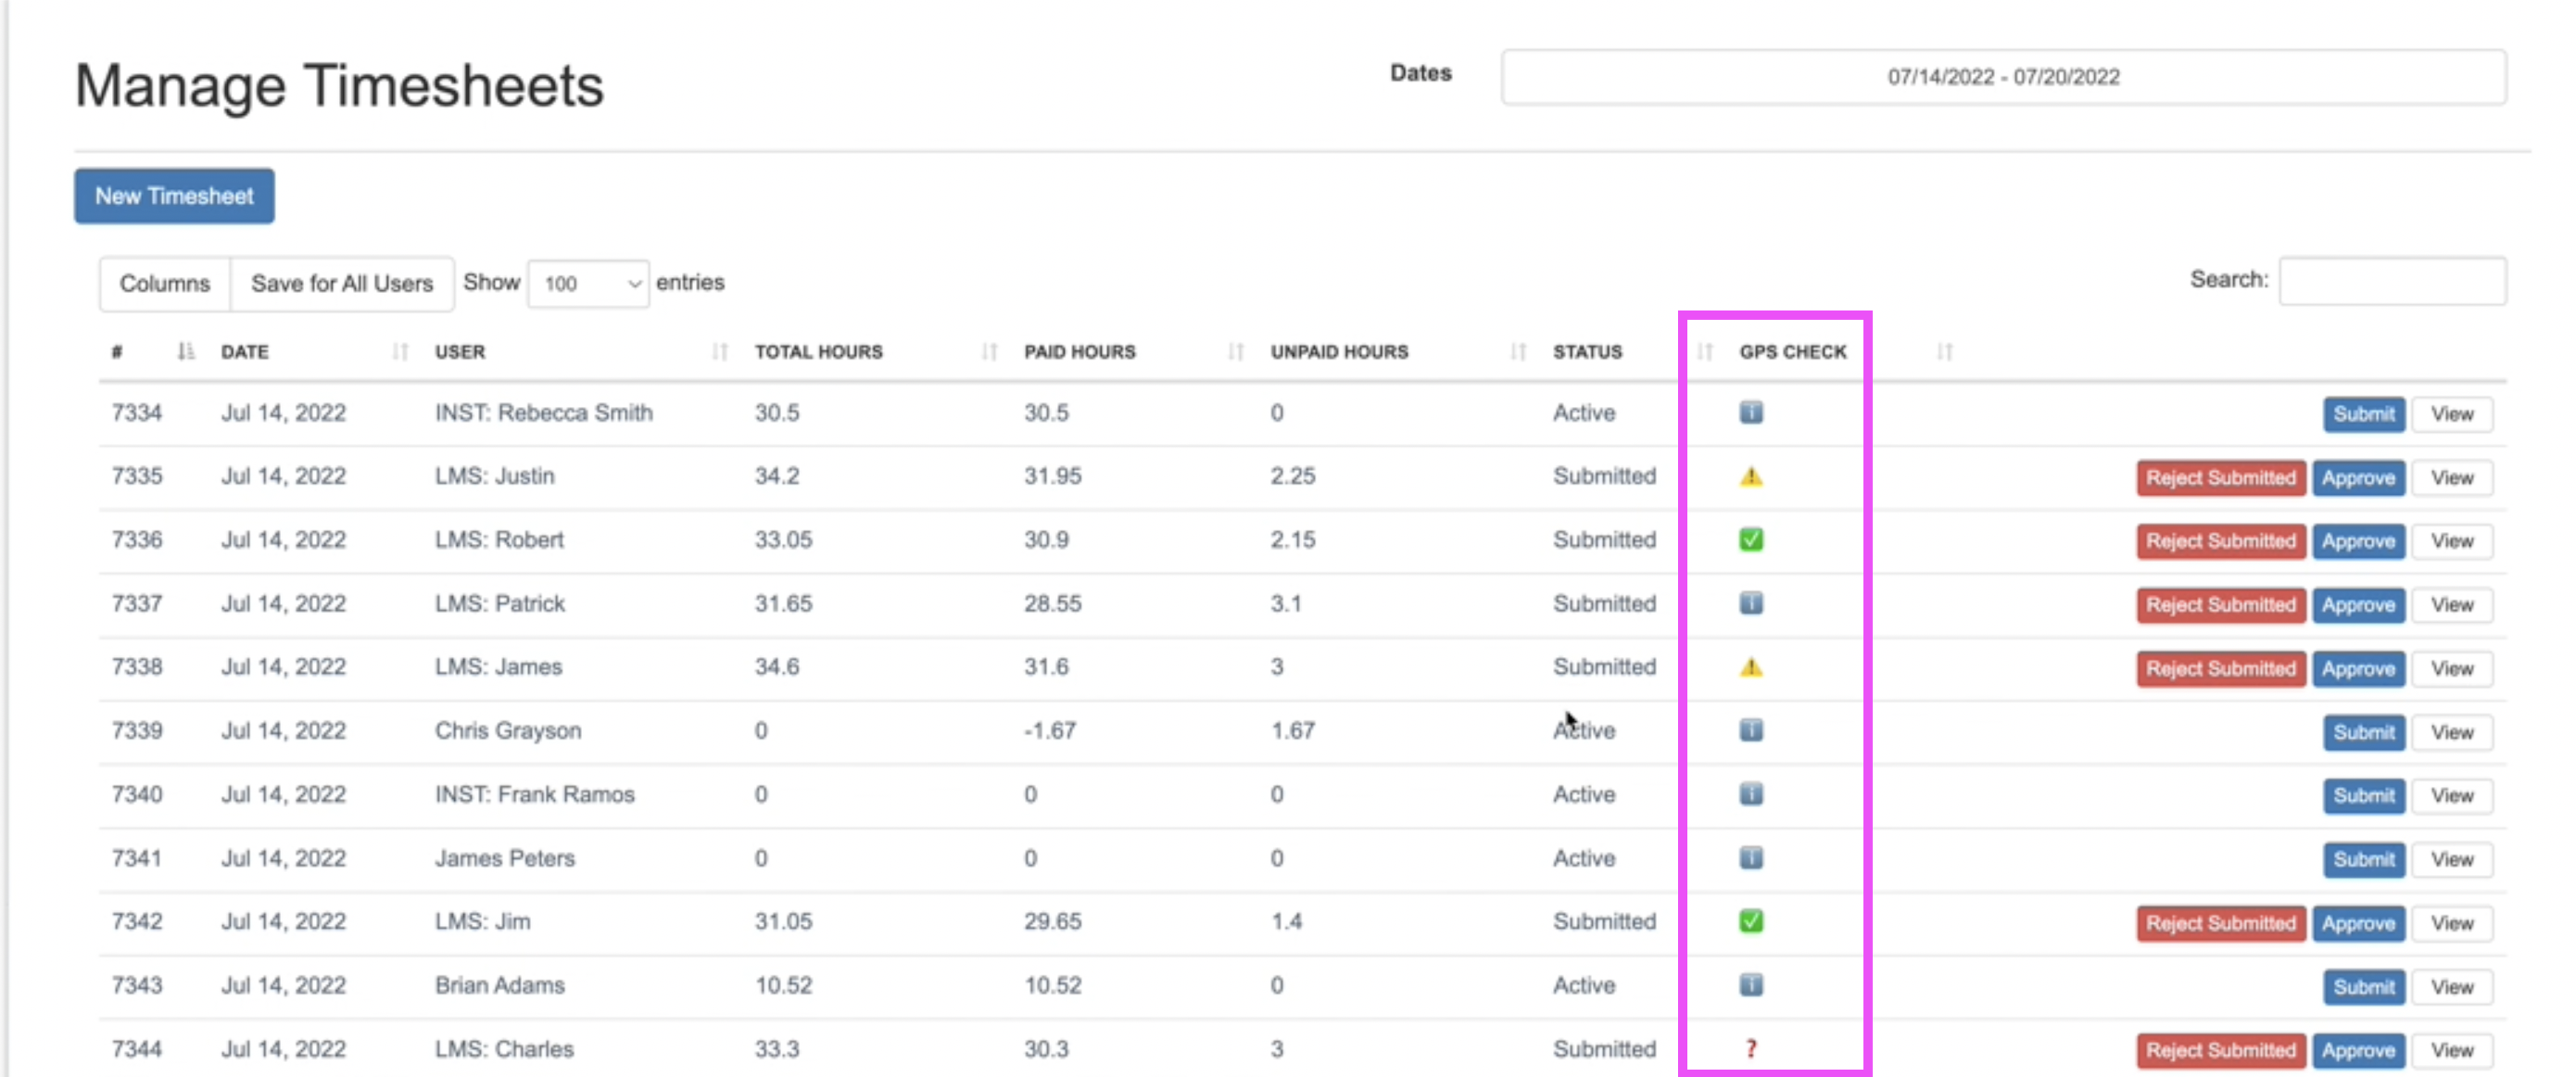Image resolution: width=2576 pixels, height=1077 pixels.
Task: Click GPS info icon for Rebecca Smith row
Action: pos(1750,412)
